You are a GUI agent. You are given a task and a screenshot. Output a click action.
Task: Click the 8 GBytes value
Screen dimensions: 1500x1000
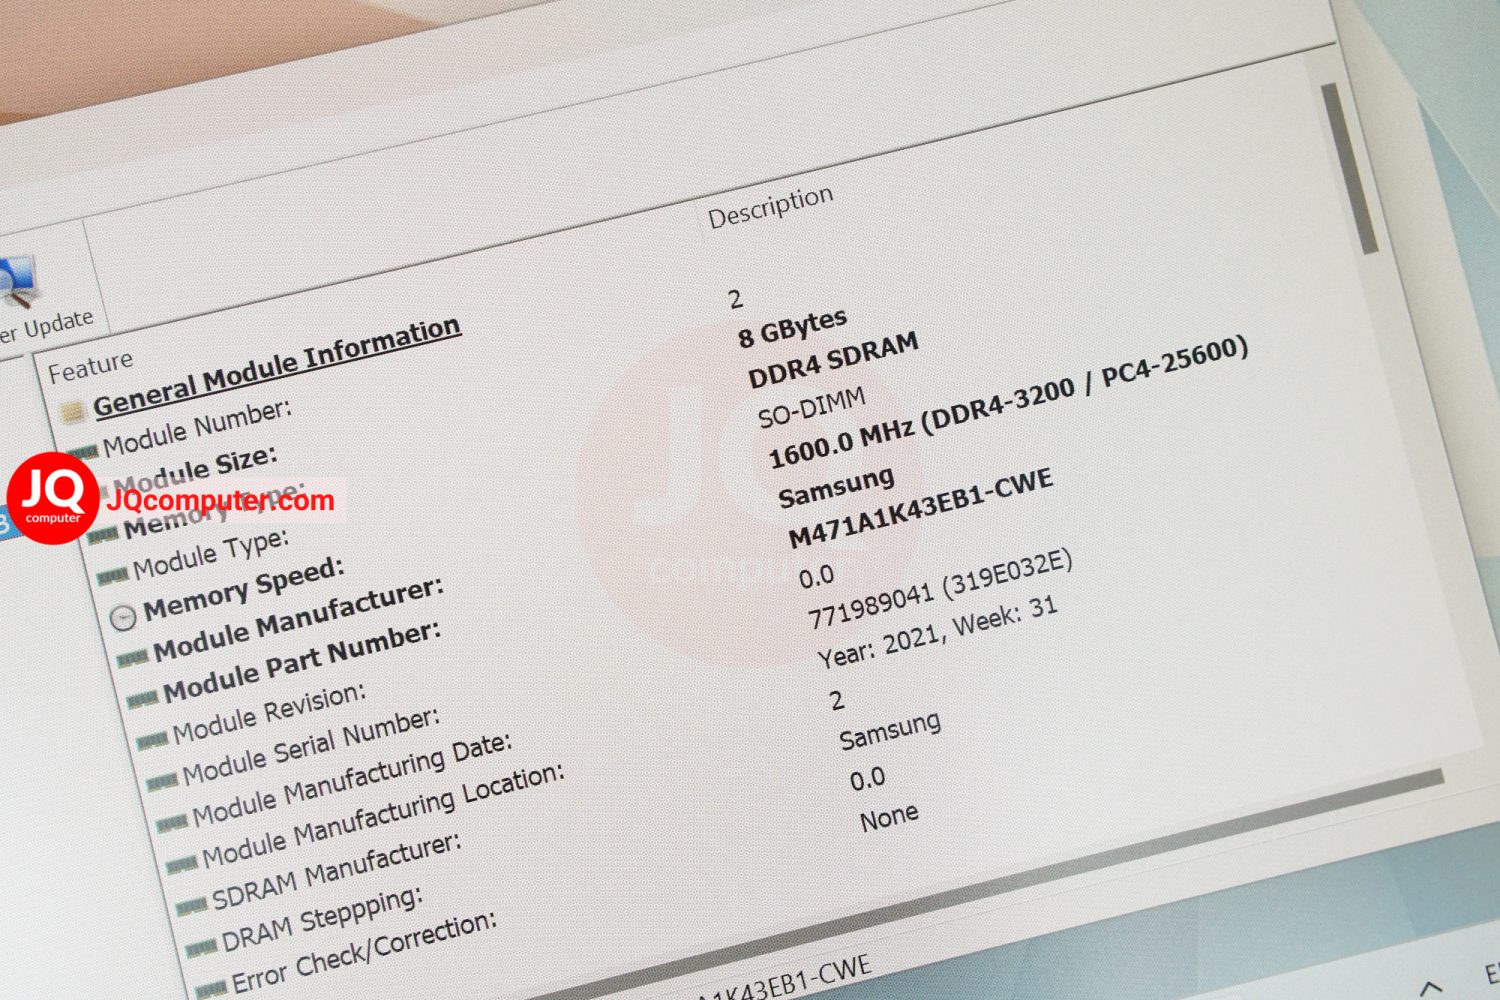click(x=792, y=327)
